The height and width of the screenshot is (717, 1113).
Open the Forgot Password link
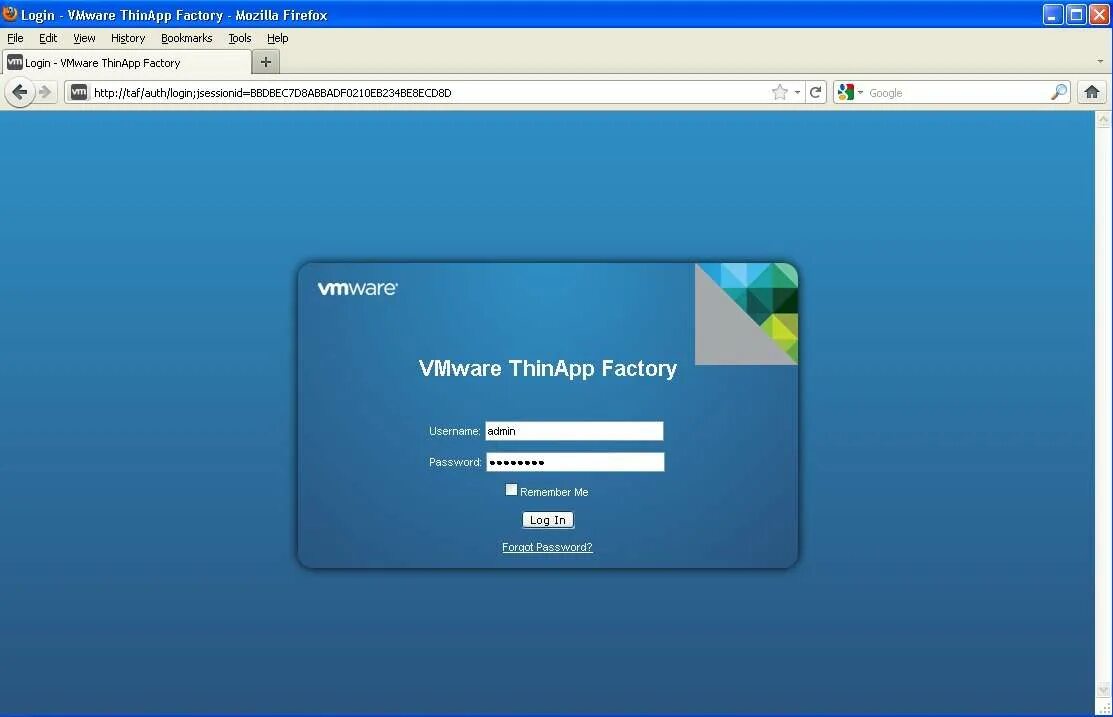pyautogui.click(x=547, y=547)
